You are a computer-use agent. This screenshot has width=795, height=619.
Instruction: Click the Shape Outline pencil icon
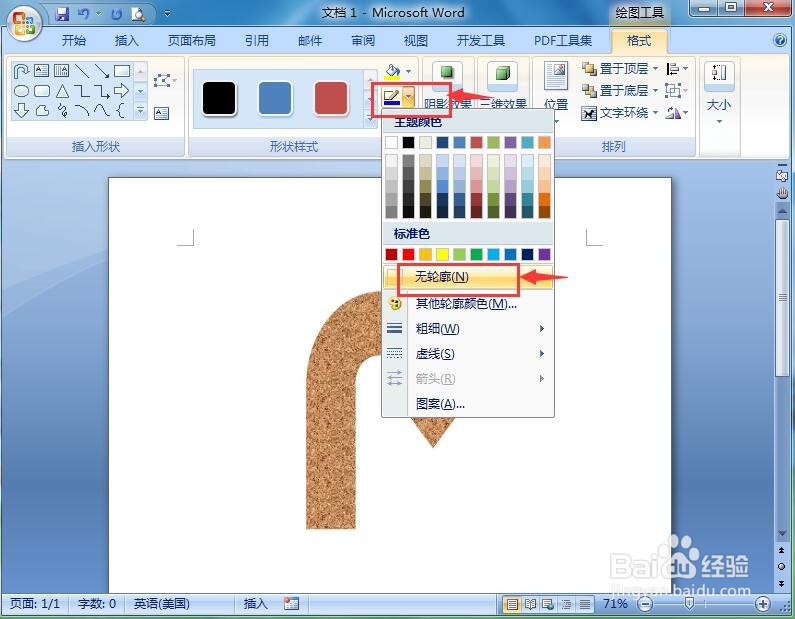click(x=392, y=96)
